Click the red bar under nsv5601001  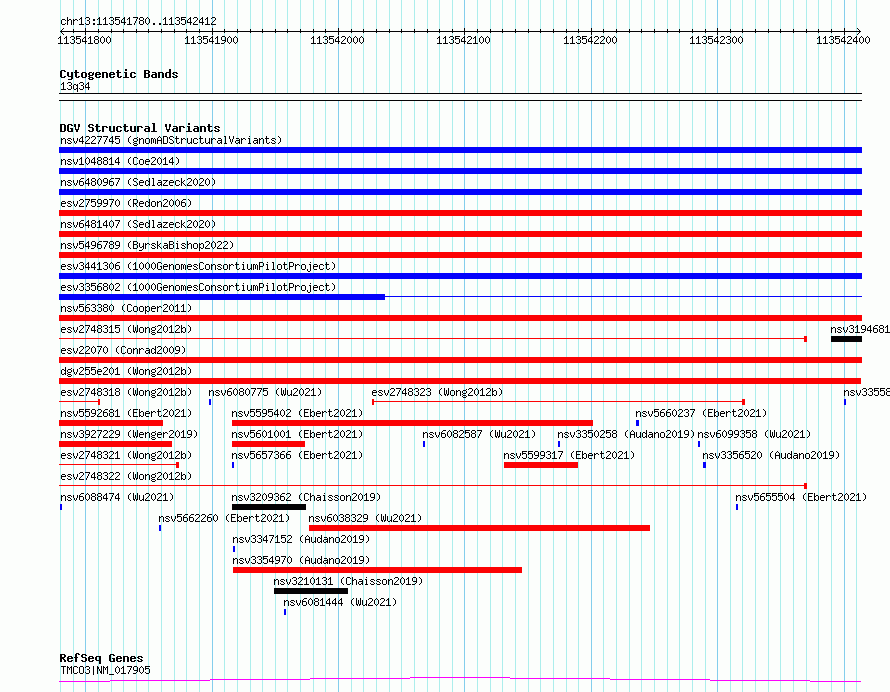point(268,444)
